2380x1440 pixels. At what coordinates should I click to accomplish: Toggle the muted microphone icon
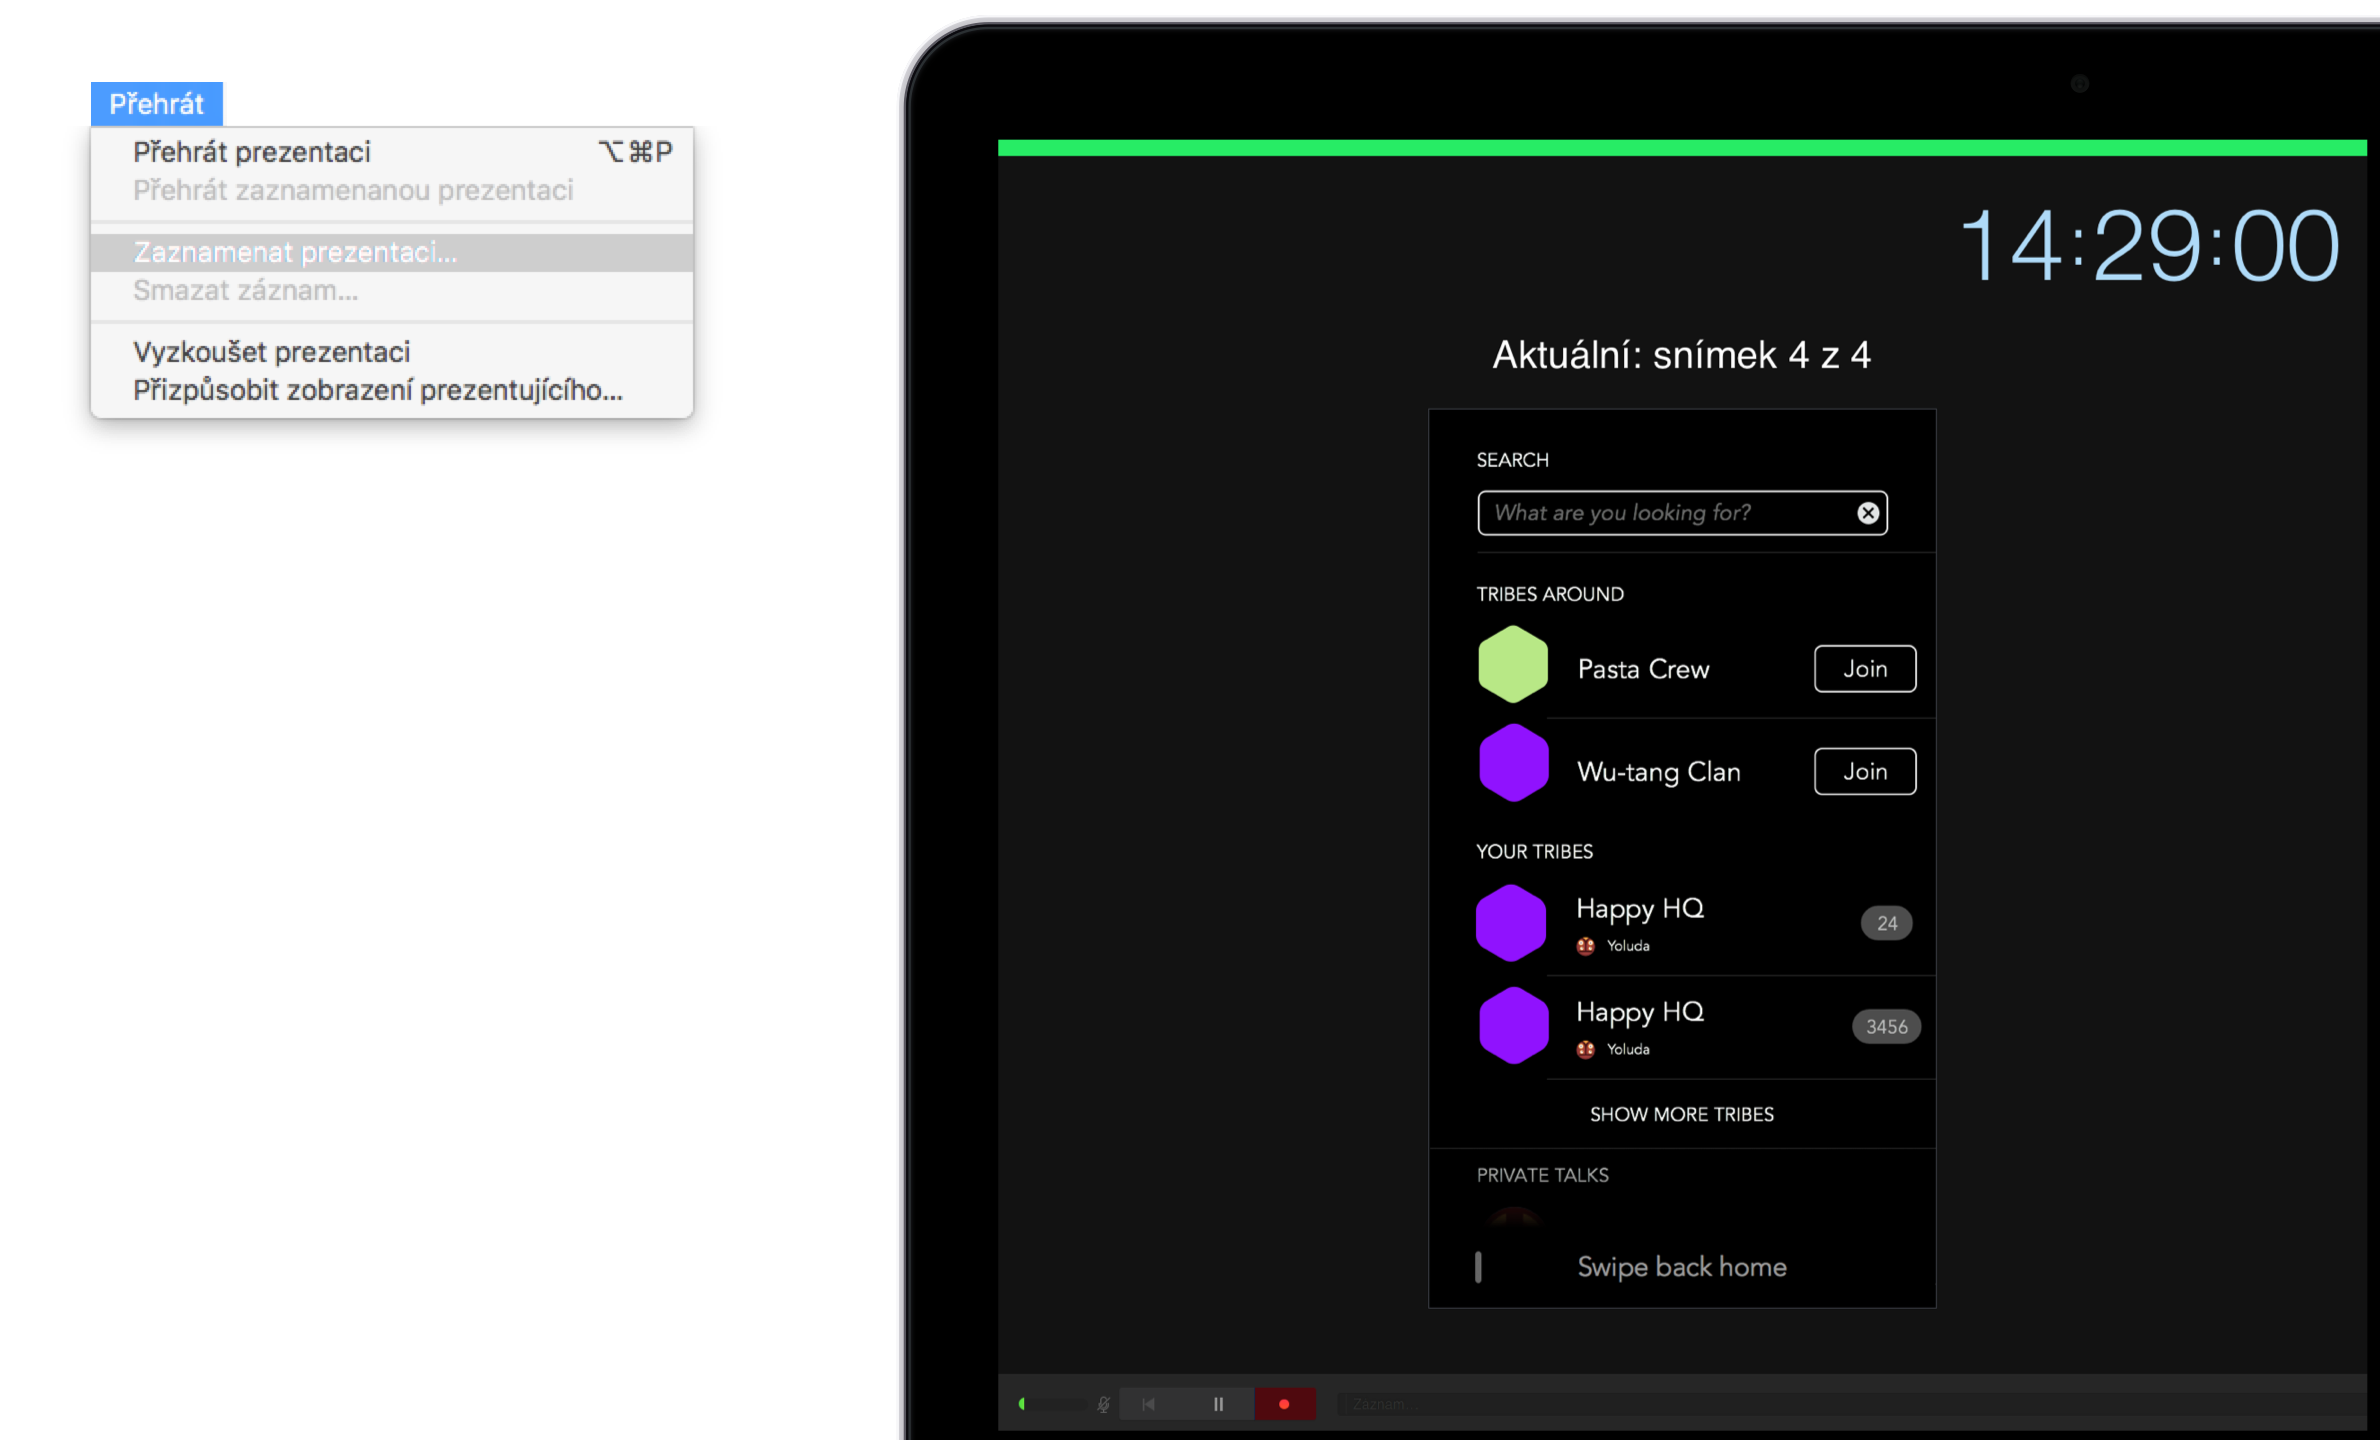1103,1404
